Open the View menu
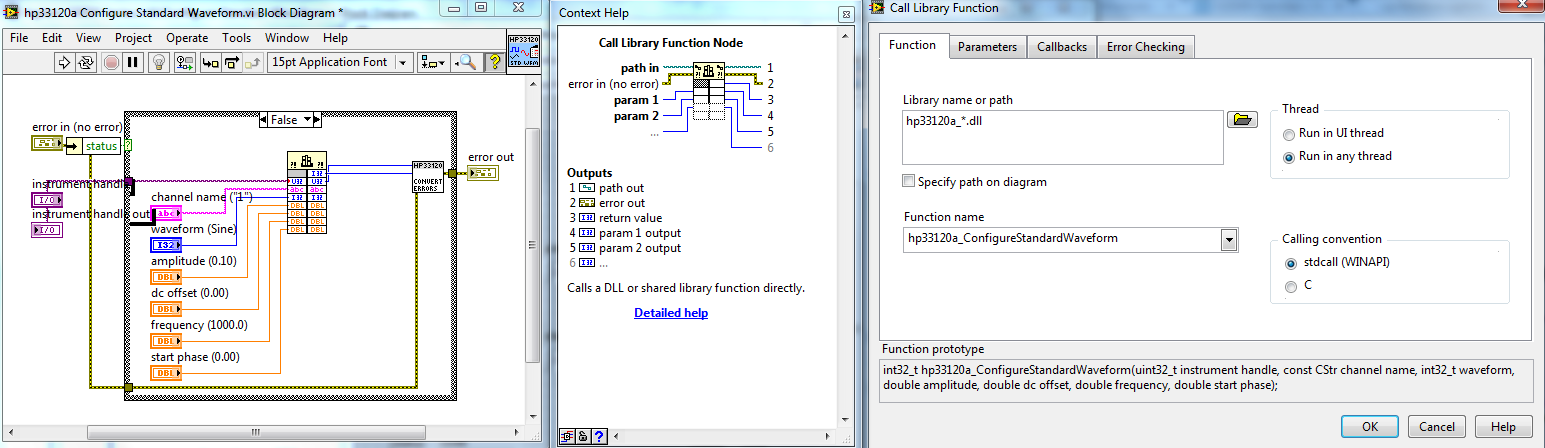Viewport: 1545px width, 448px height. pyautogui.click(x=88, y=38)
